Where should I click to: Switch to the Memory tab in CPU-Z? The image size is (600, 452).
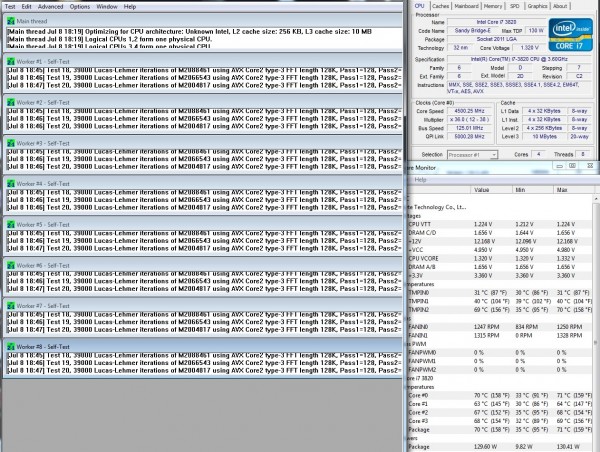tap(492, 6)
